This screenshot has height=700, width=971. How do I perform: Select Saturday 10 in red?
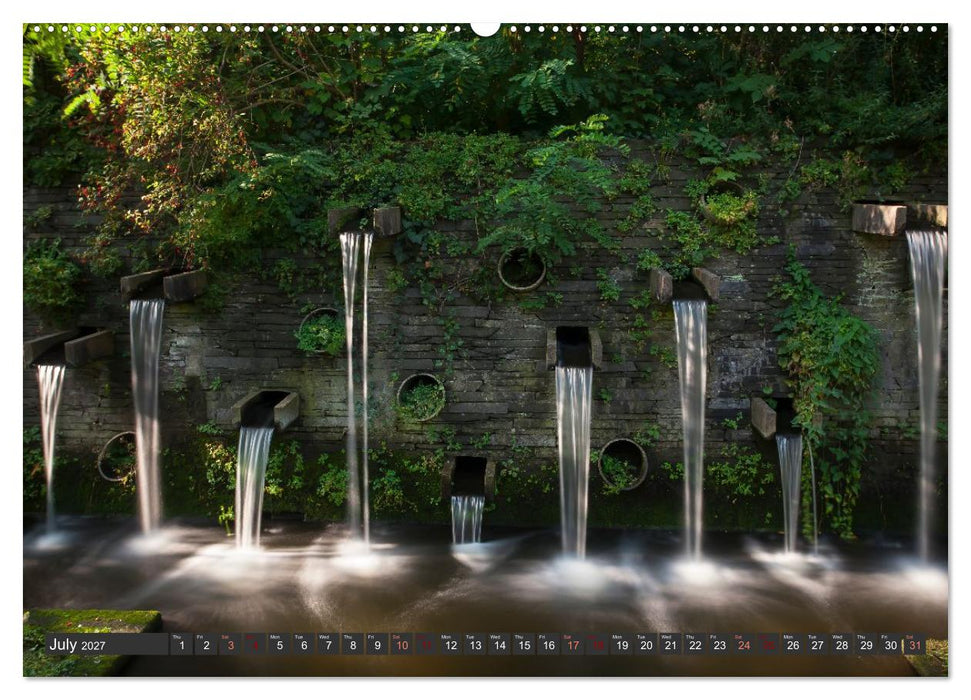click(402, 644)
